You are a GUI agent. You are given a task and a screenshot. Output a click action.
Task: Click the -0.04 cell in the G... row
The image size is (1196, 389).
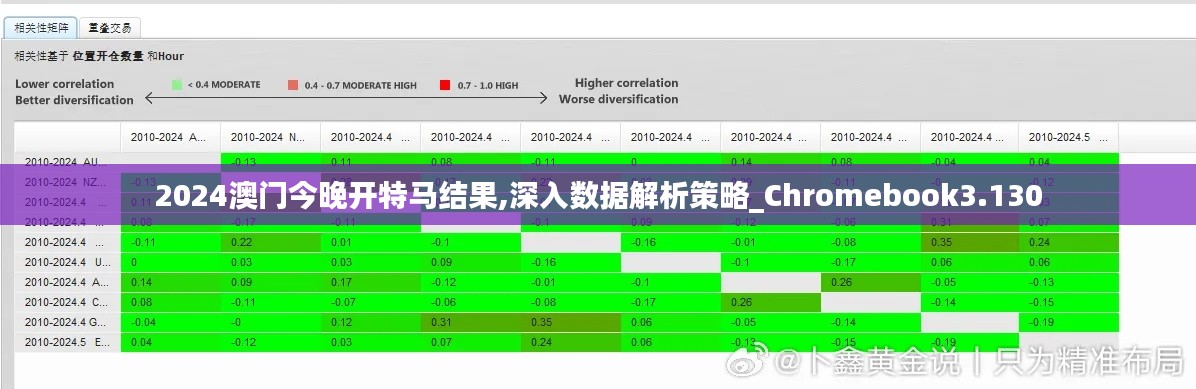pos(171,322)
